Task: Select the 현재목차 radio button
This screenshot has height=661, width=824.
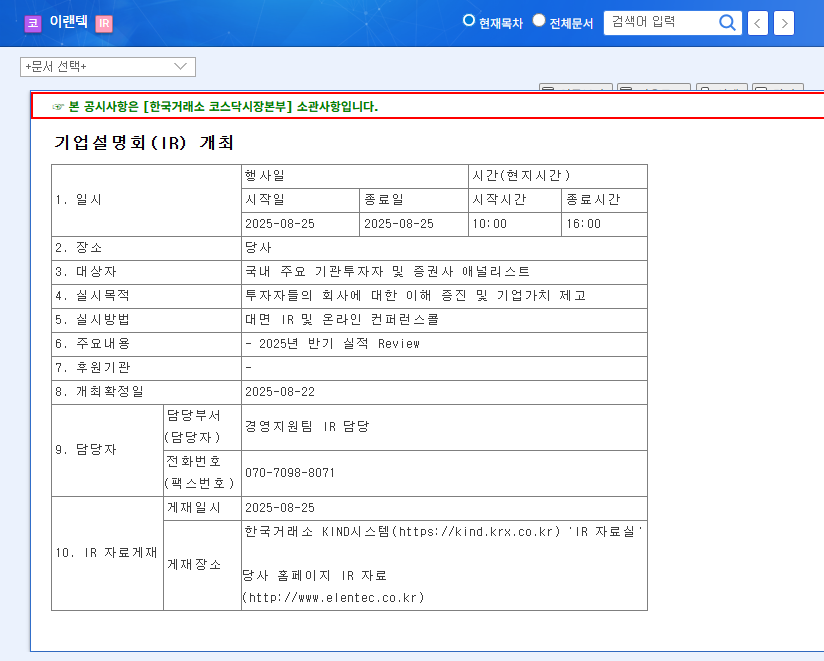Action: click(x=468, y=19)
